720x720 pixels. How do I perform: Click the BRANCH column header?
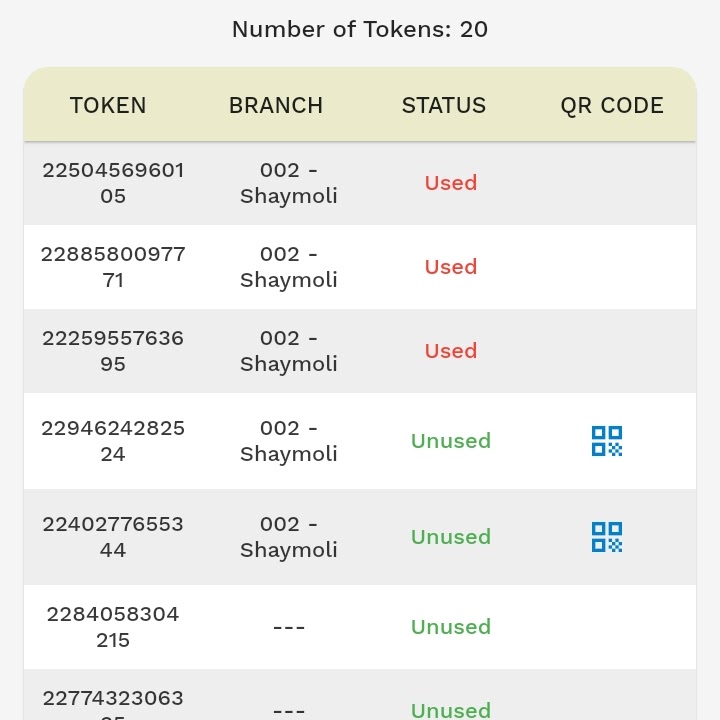pos(276,106)
